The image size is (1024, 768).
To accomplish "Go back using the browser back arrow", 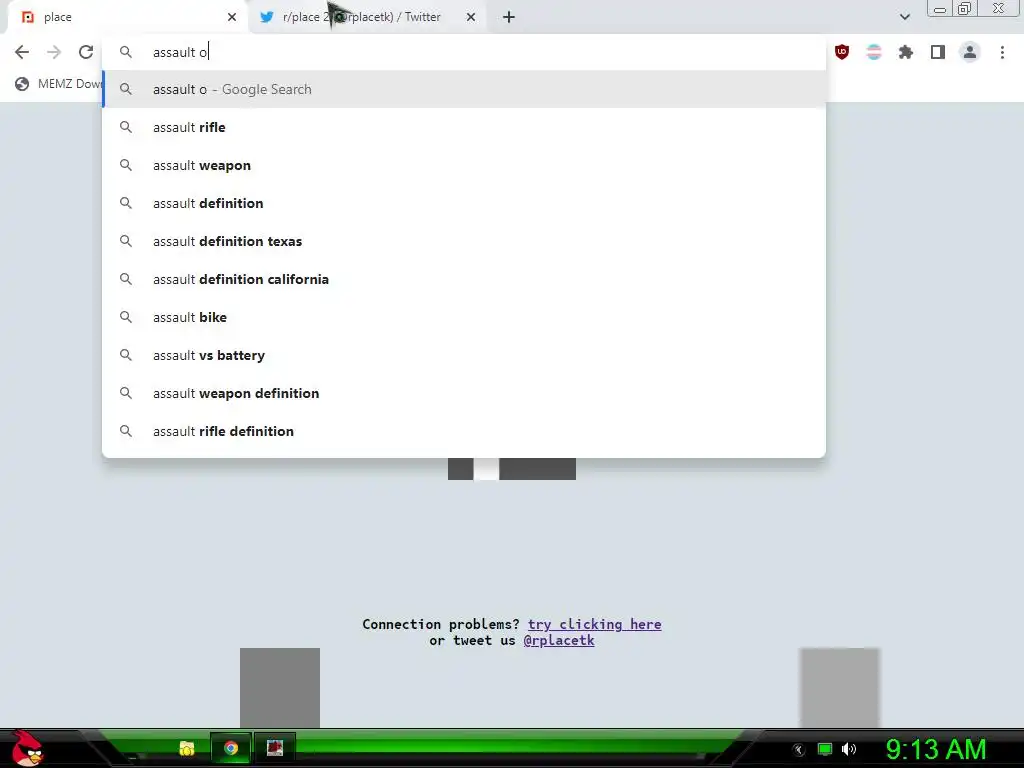I will coord(22,52).
